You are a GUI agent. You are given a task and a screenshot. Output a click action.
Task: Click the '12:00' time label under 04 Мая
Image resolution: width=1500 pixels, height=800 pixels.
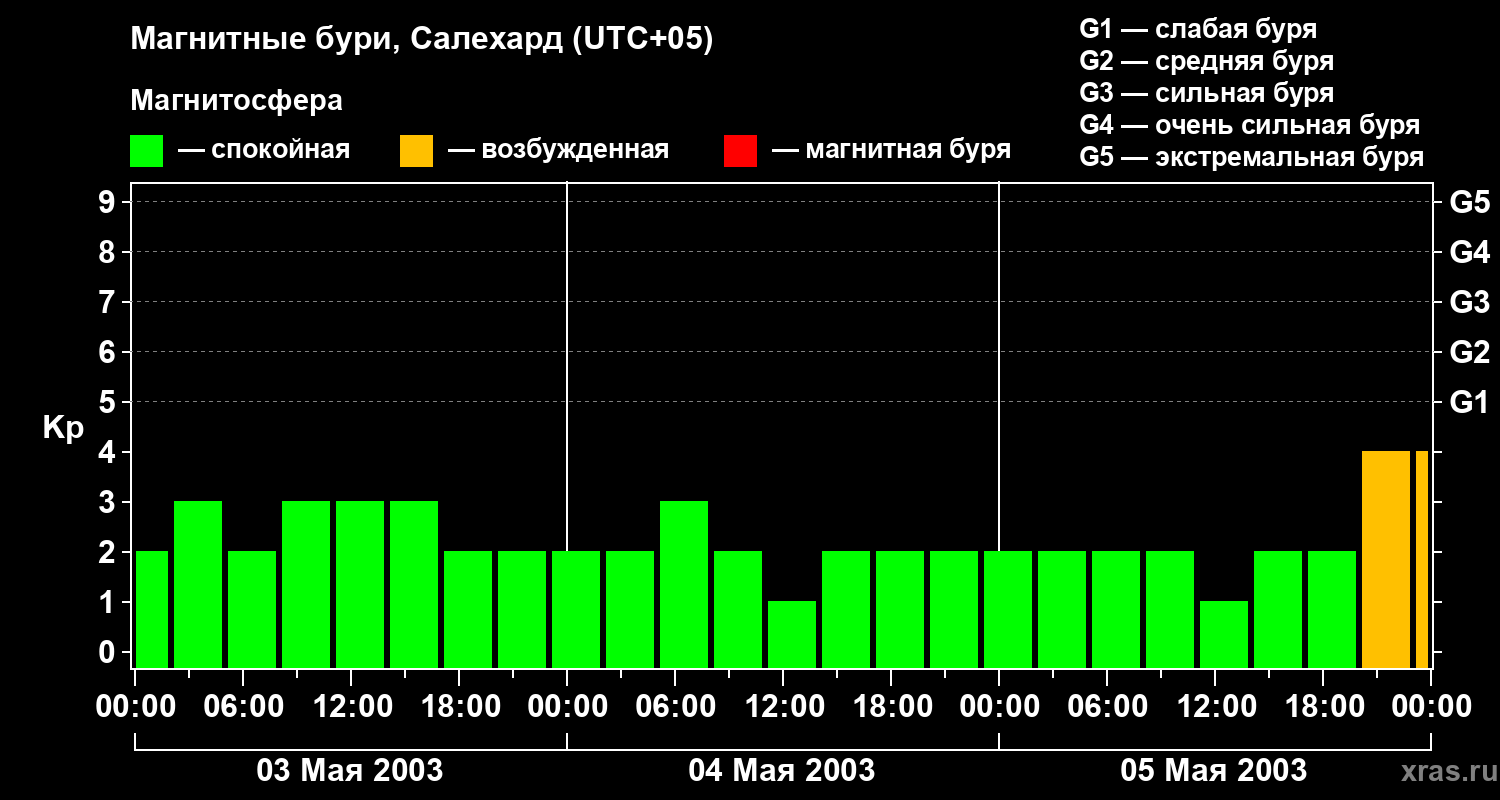[x=783, y=707]
